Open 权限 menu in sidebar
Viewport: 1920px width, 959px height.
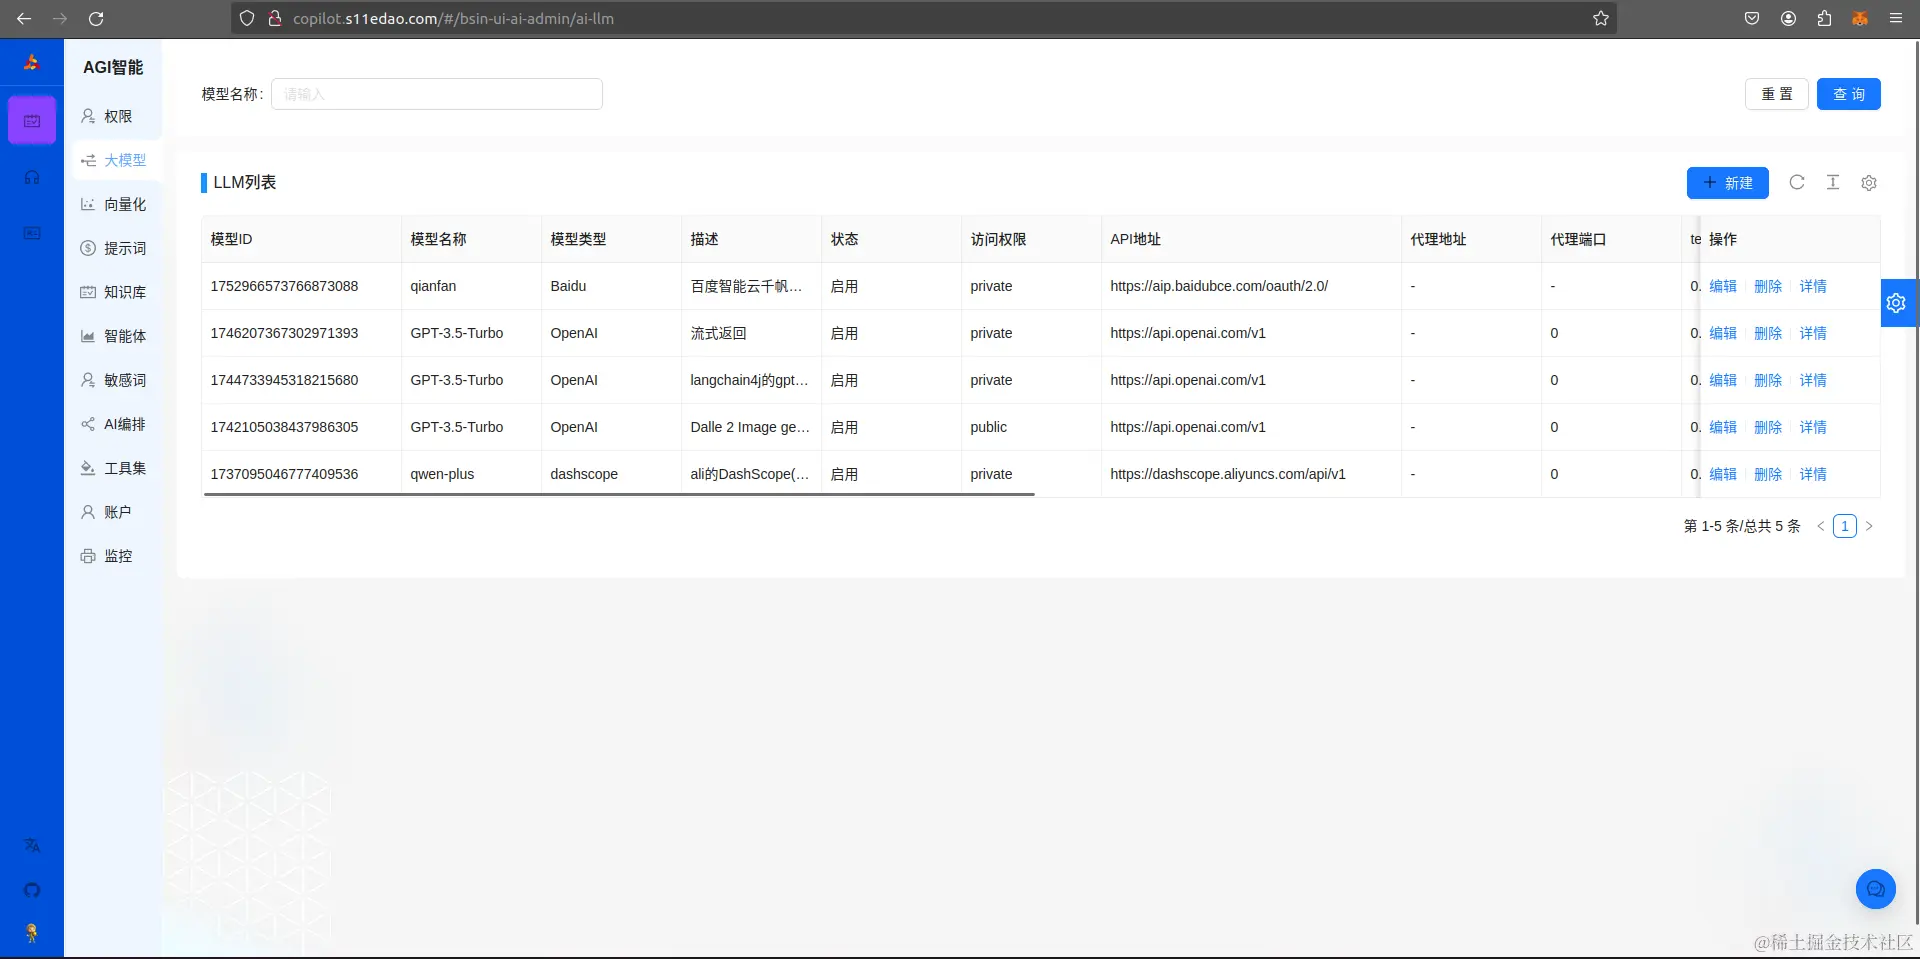click(x=117, y=116)
